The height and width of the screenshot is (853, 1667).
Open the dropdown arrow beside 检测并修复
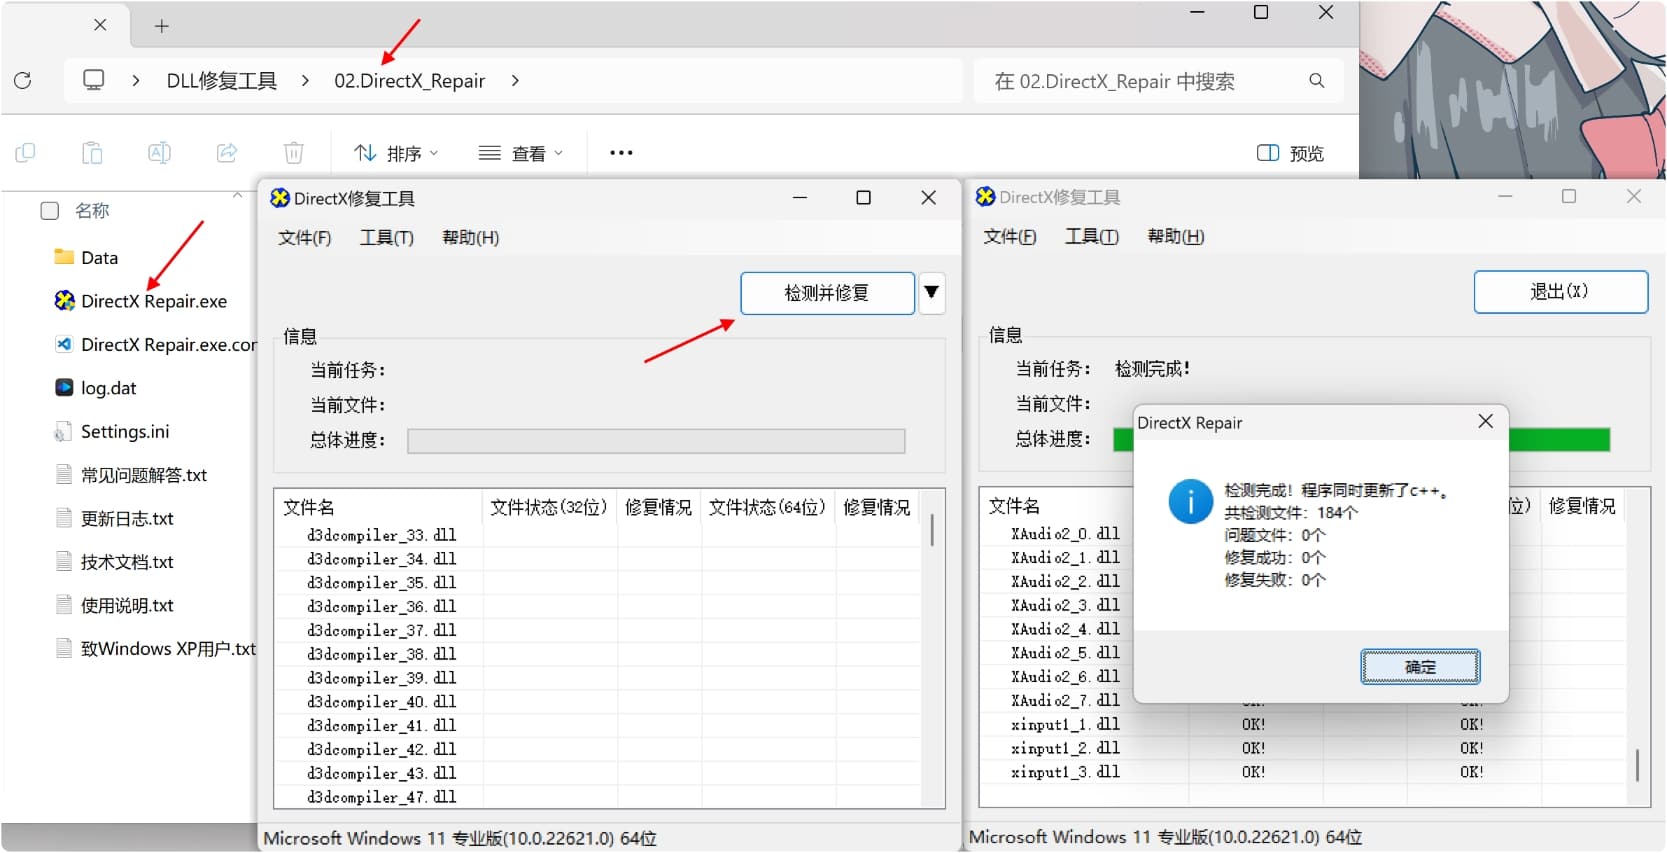click(931, 293)
